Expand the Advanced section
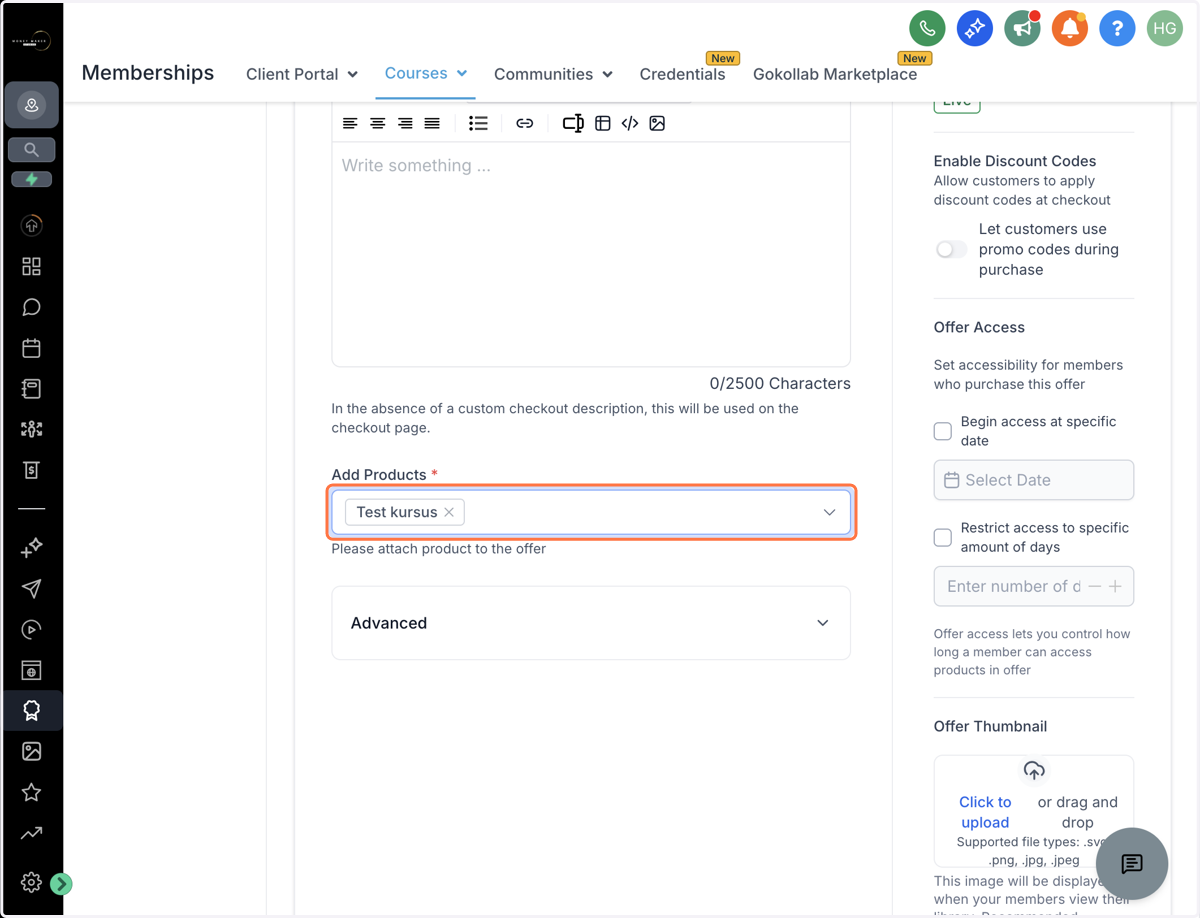Image resolution: width=1200 pixels, height=918 pixels. click(591, 623)
